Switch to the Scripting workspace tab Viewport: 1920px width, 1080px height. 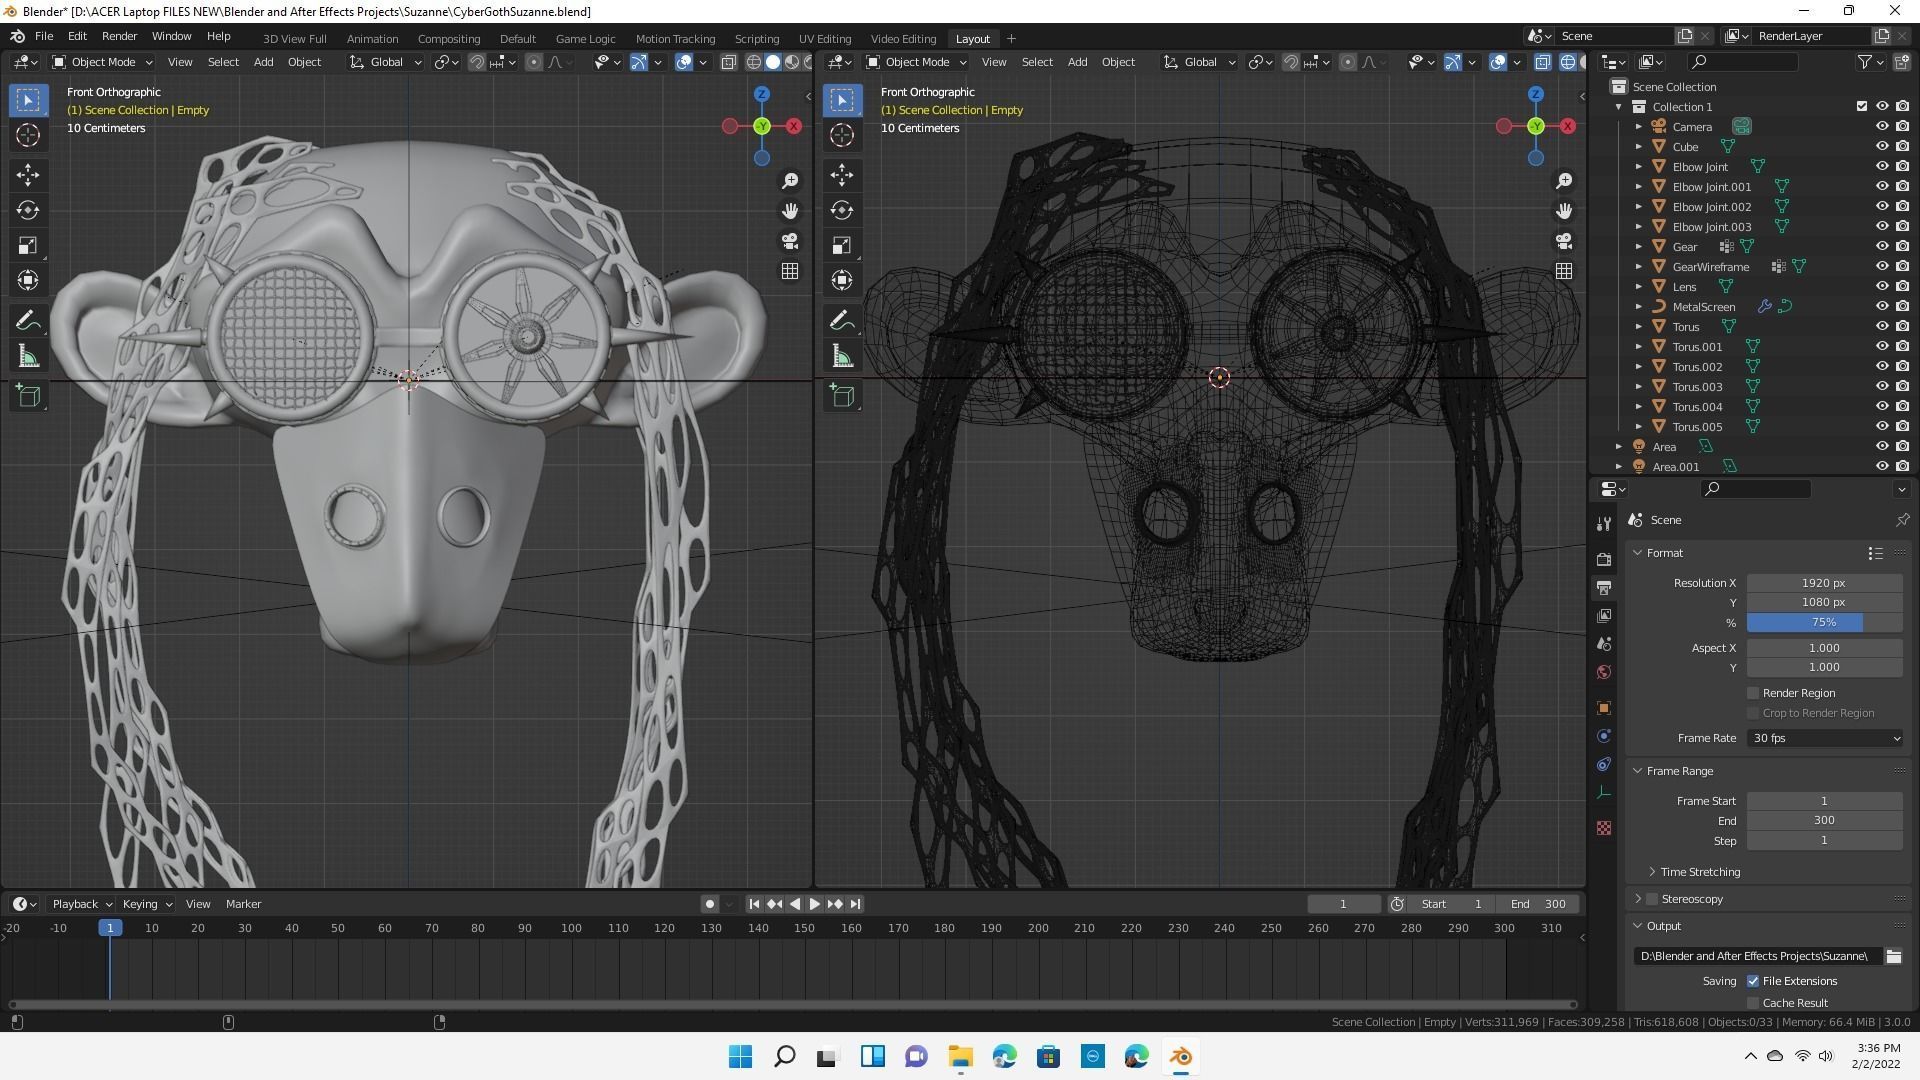click(x=756, y=38)
